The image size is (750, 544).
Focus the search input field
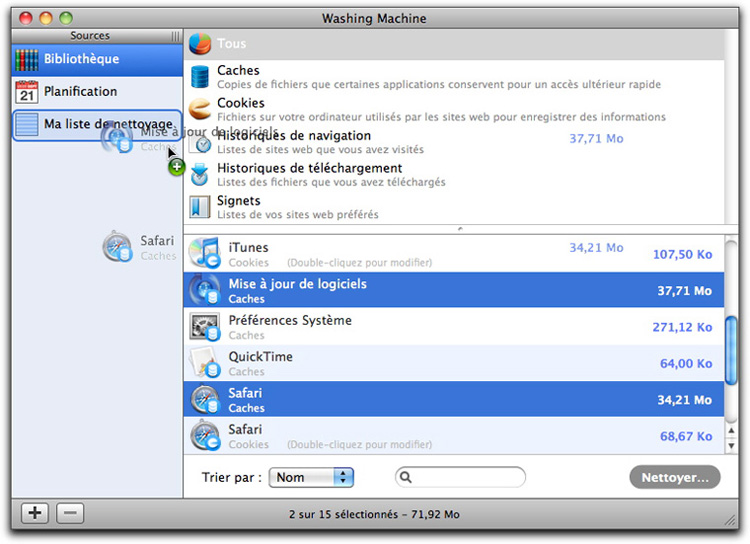click(x=460, y=477)
